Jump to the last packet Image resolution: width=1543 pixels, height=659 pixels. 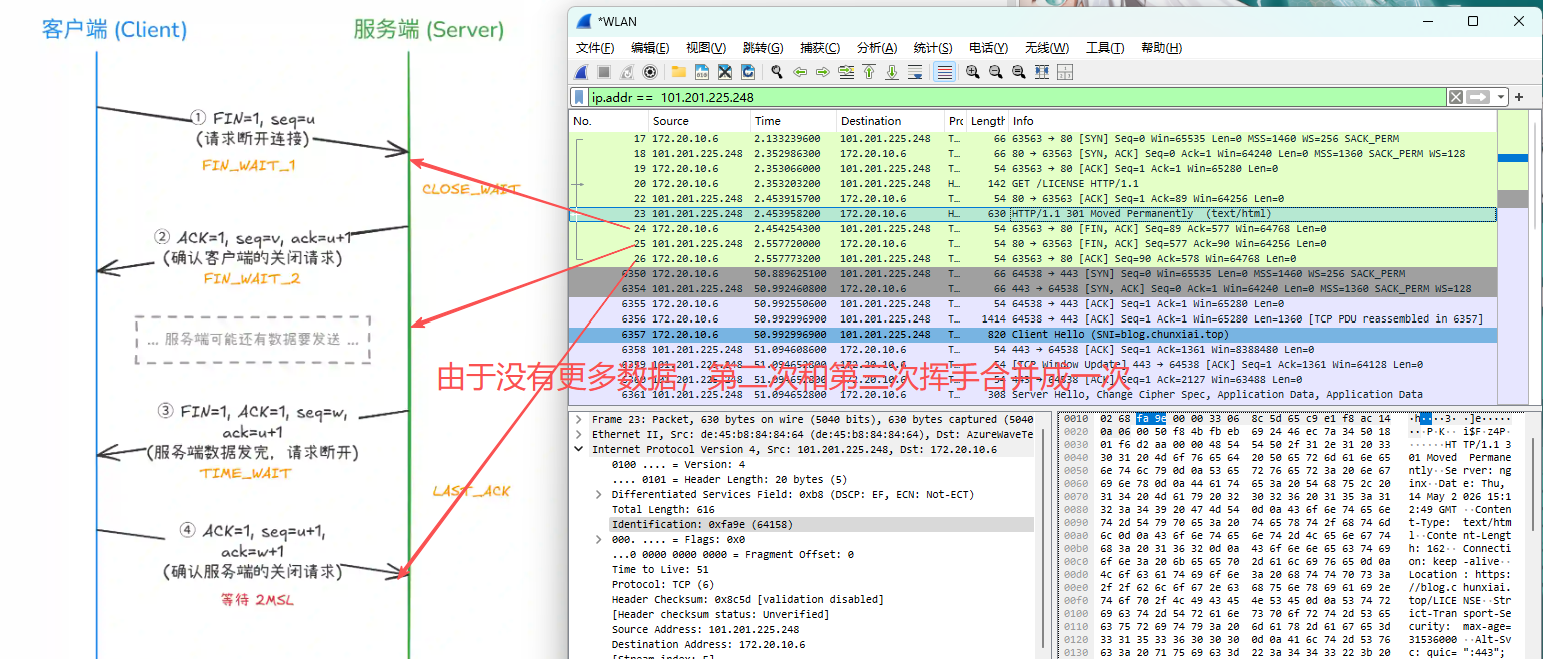(892, 72)
